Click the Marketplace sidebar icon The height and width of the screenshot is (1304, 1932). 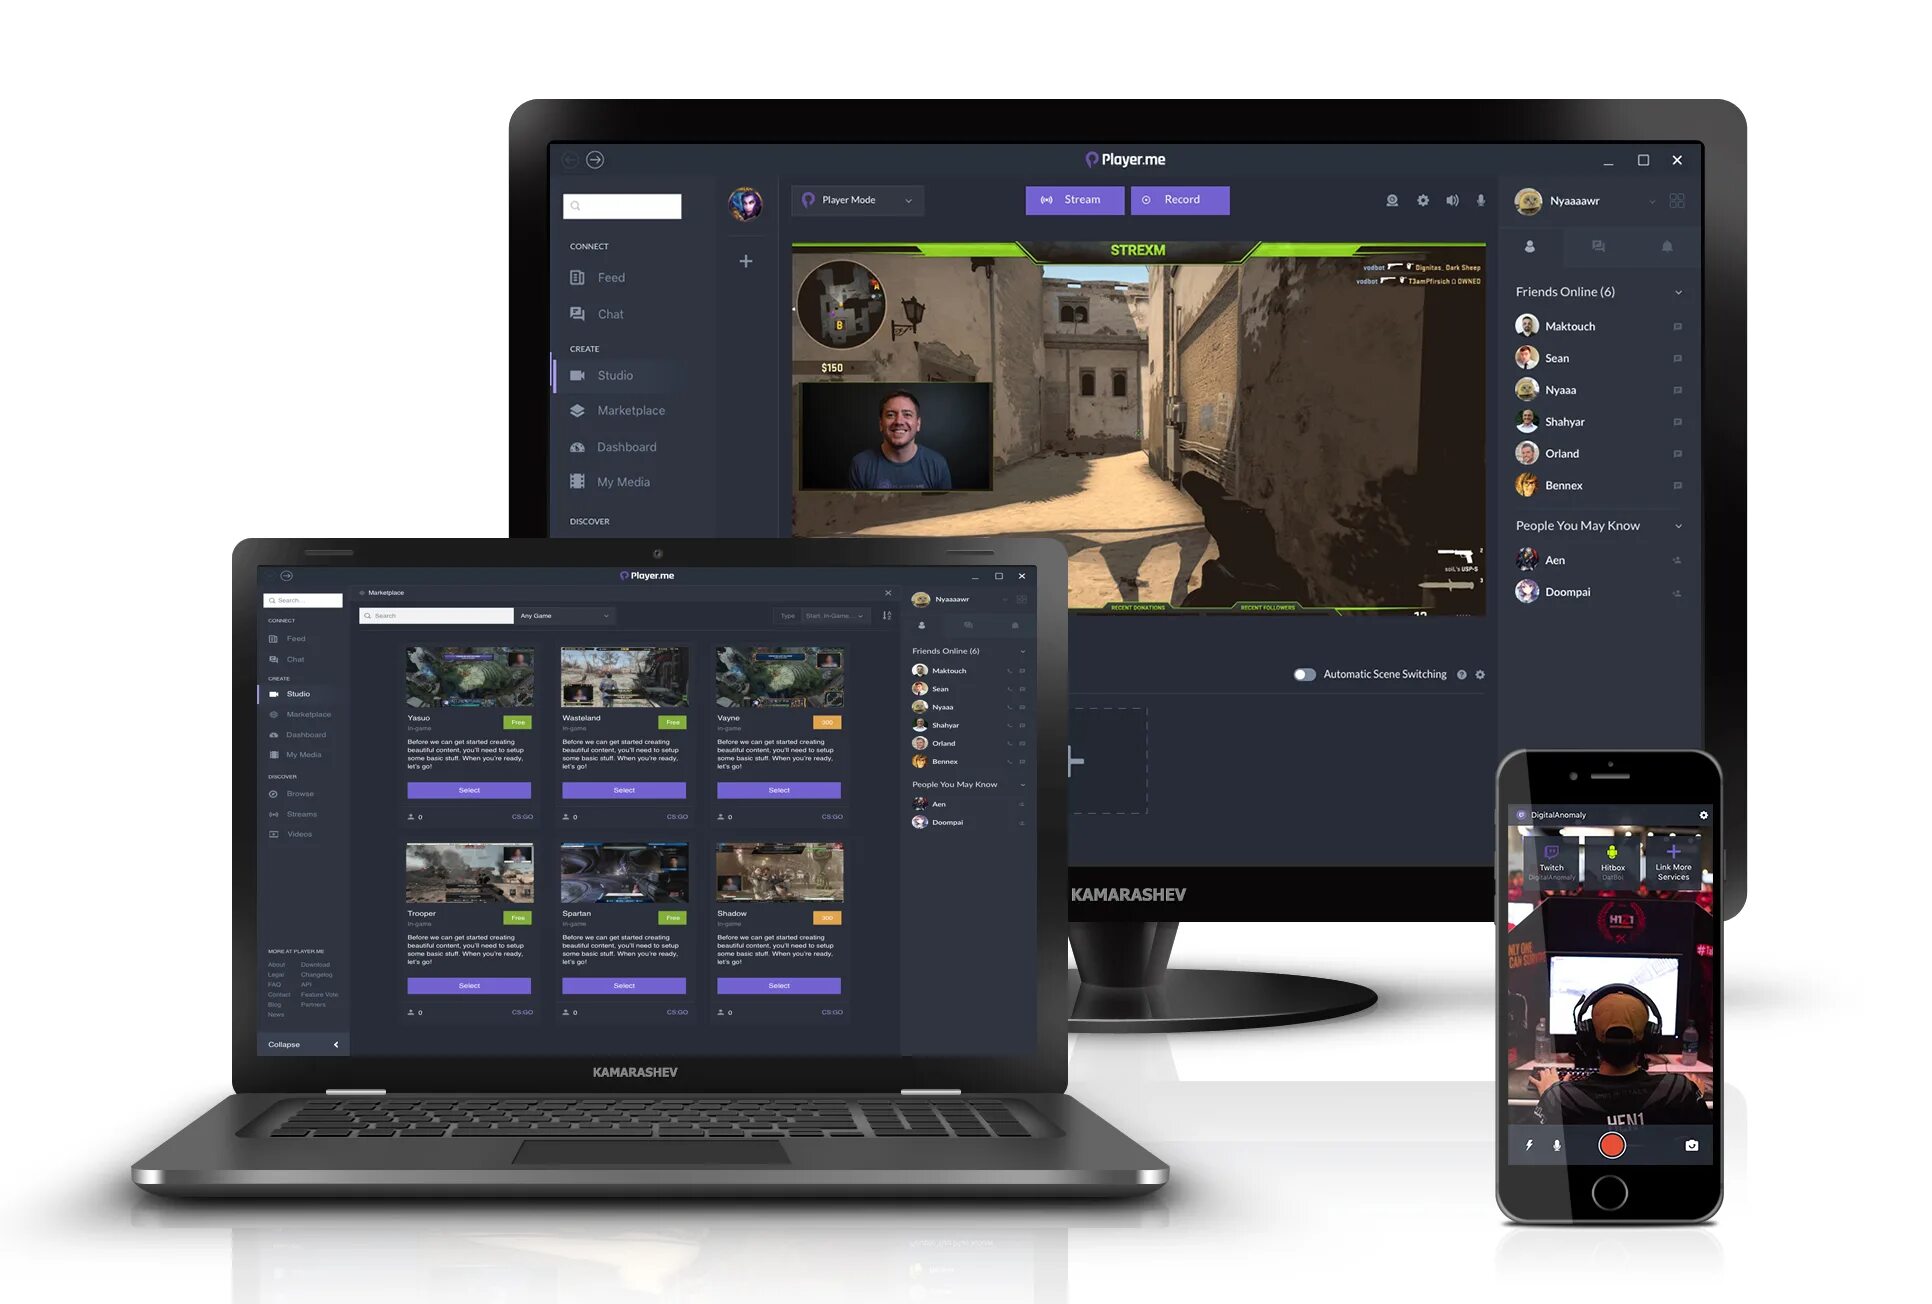[x=576, y=410]
